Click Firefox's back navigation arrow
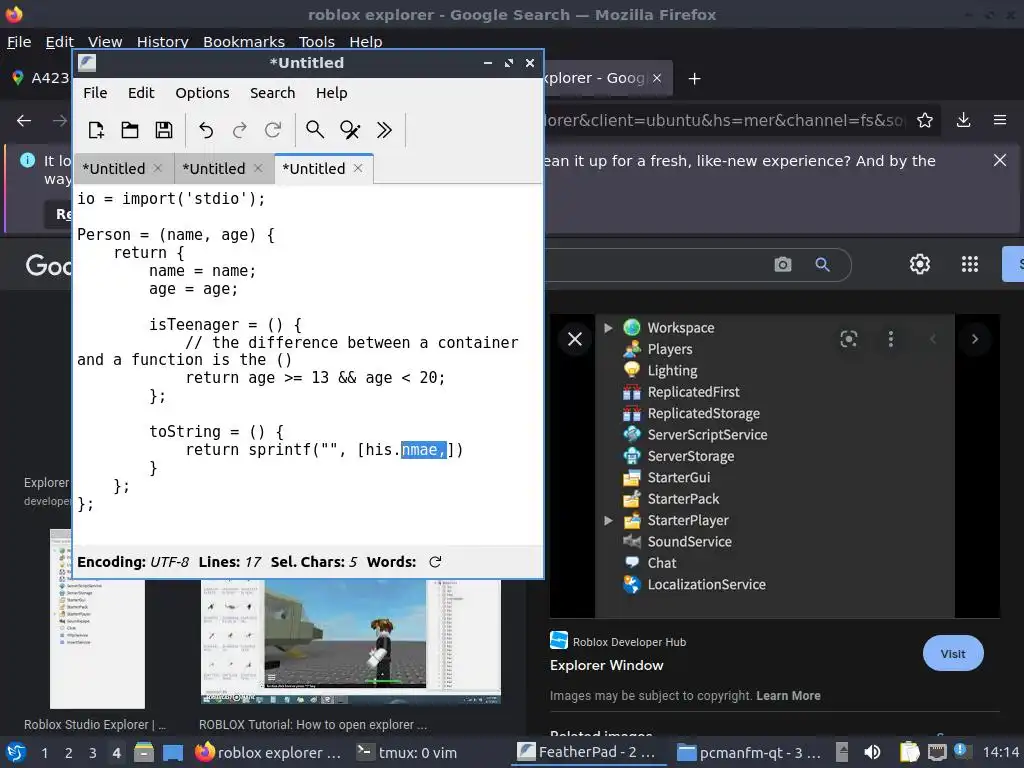 [x=24, y=121]
